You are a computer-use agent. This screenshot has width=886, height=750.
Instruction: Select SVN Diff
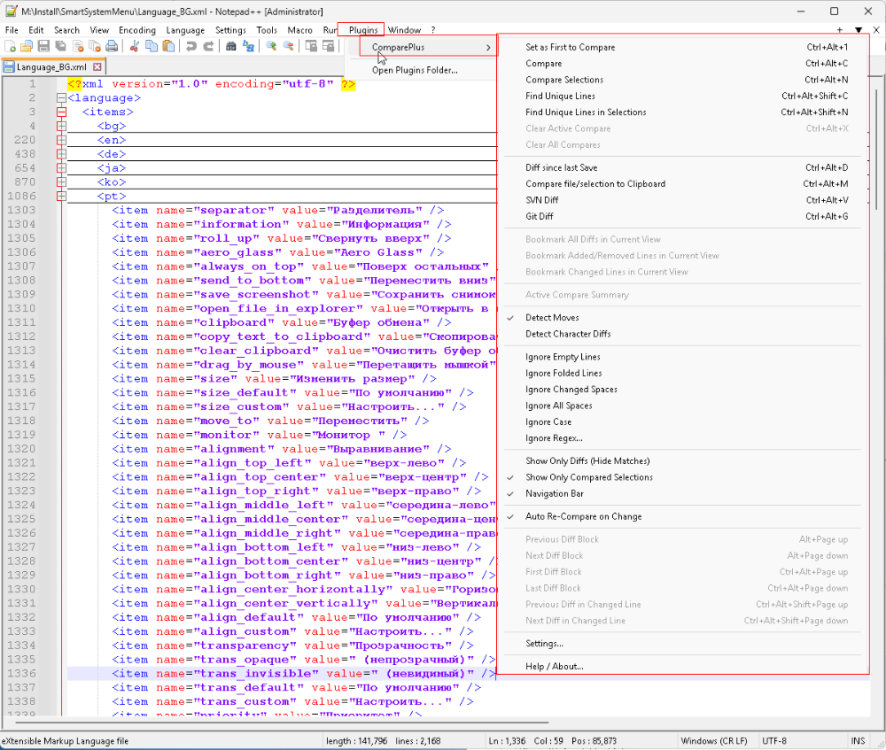682,200
